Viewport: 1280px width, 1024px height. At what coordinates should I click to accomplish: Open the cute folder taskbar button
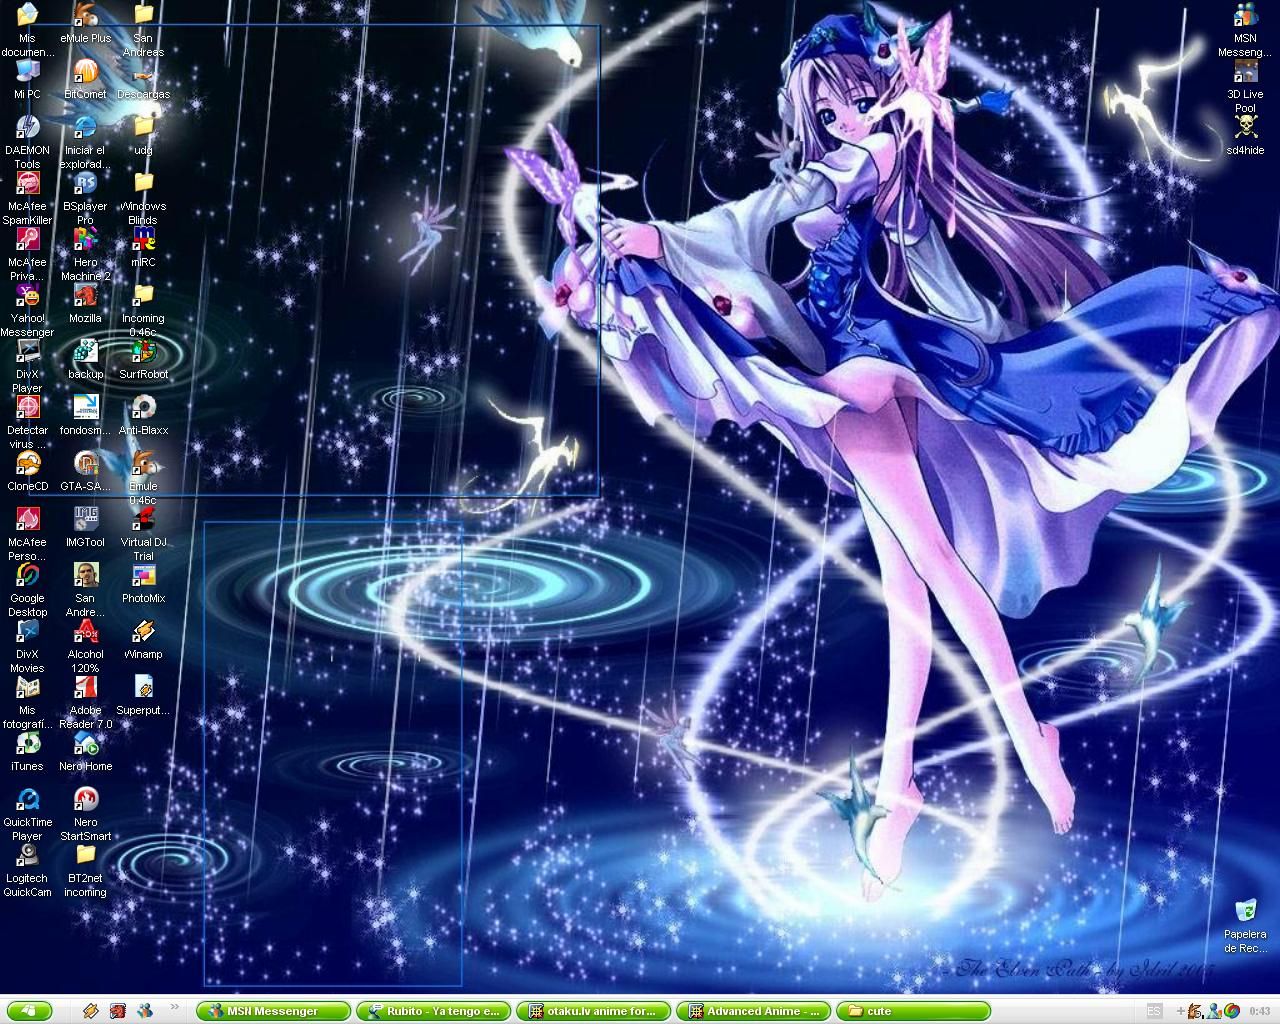[x=914, y=1011]
